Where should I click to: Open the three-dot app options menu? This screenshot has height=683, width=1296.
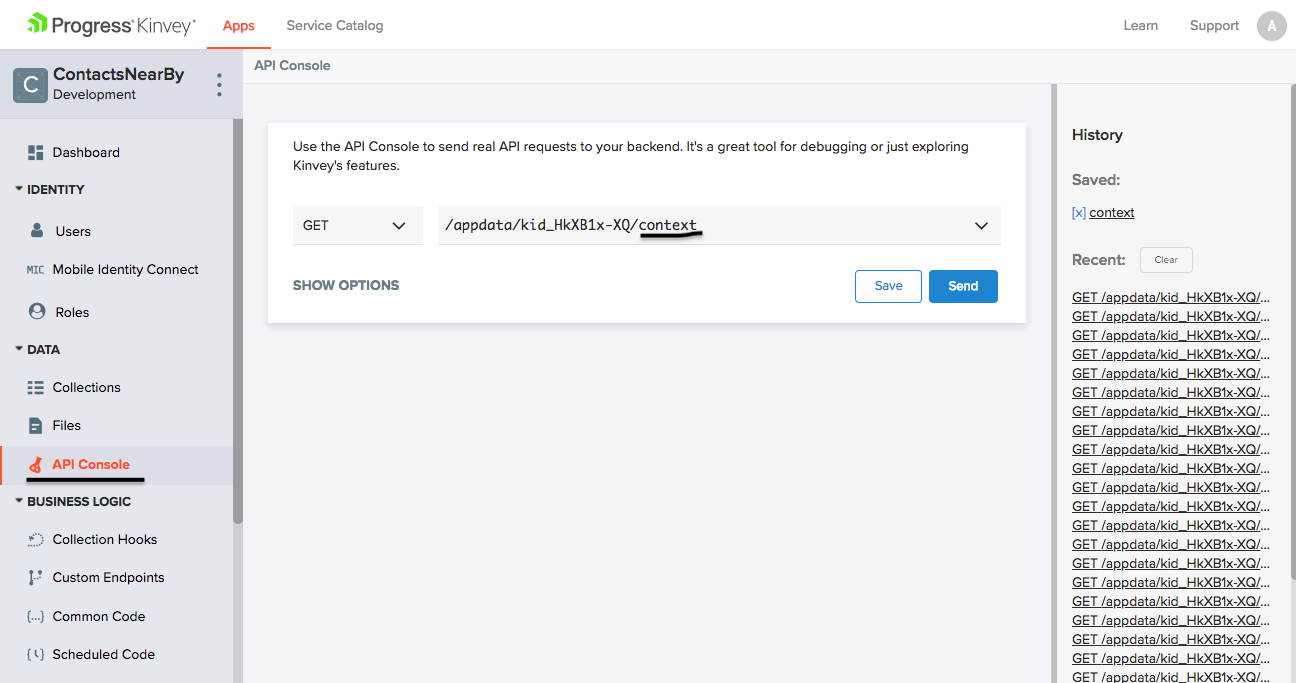219,85
